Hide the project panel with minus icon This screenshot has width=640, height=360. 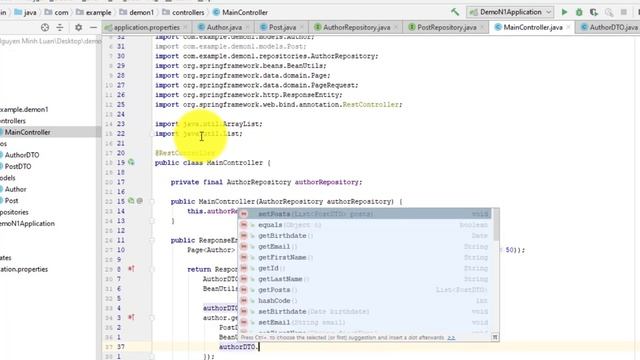tap(93, 27)
